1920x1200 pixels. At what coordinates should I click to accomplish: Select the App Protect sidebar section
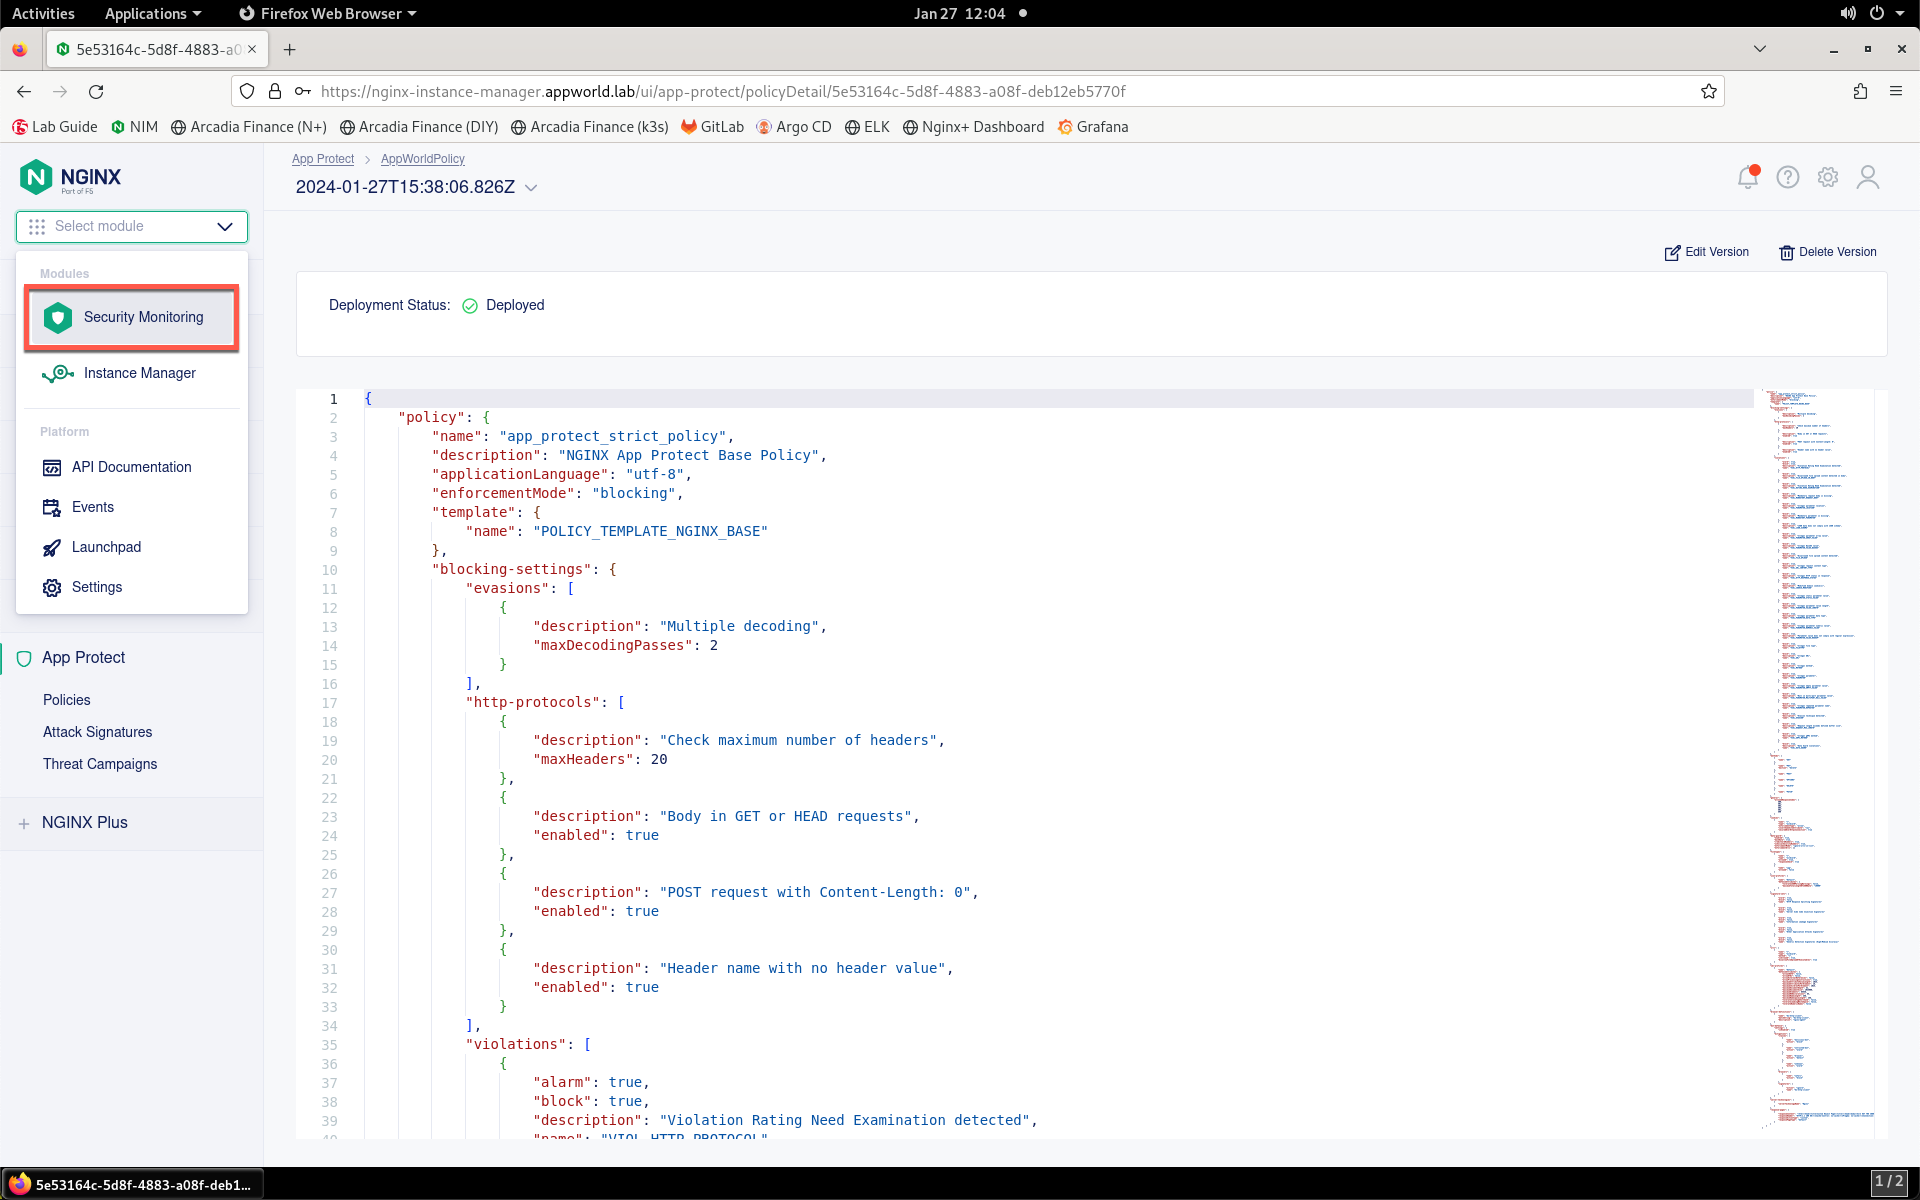83,658
